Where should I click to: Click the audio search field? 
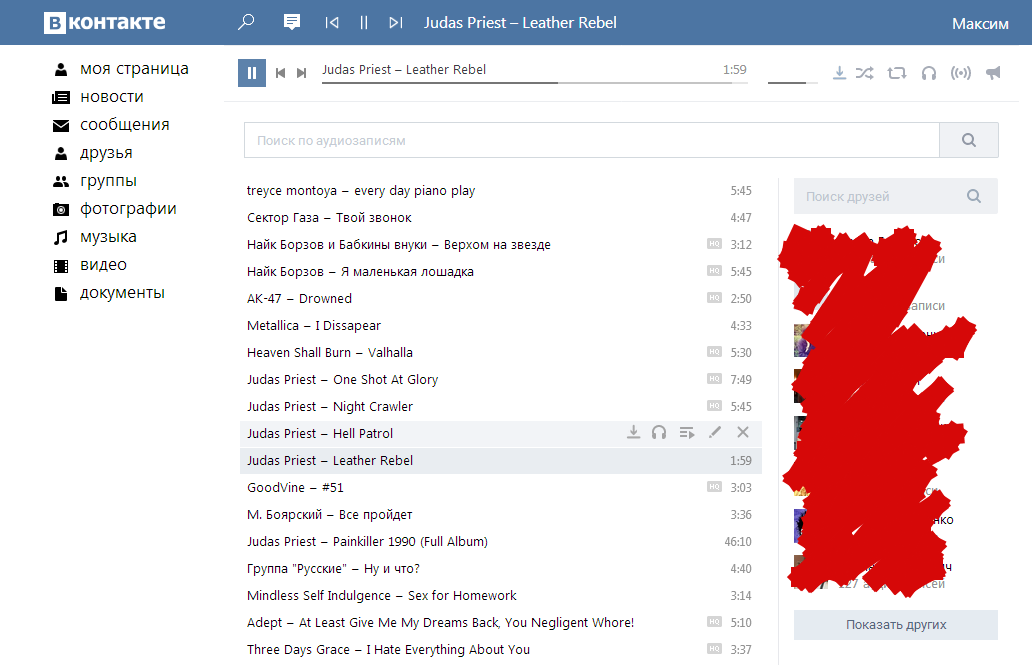(x=592, y=140)
